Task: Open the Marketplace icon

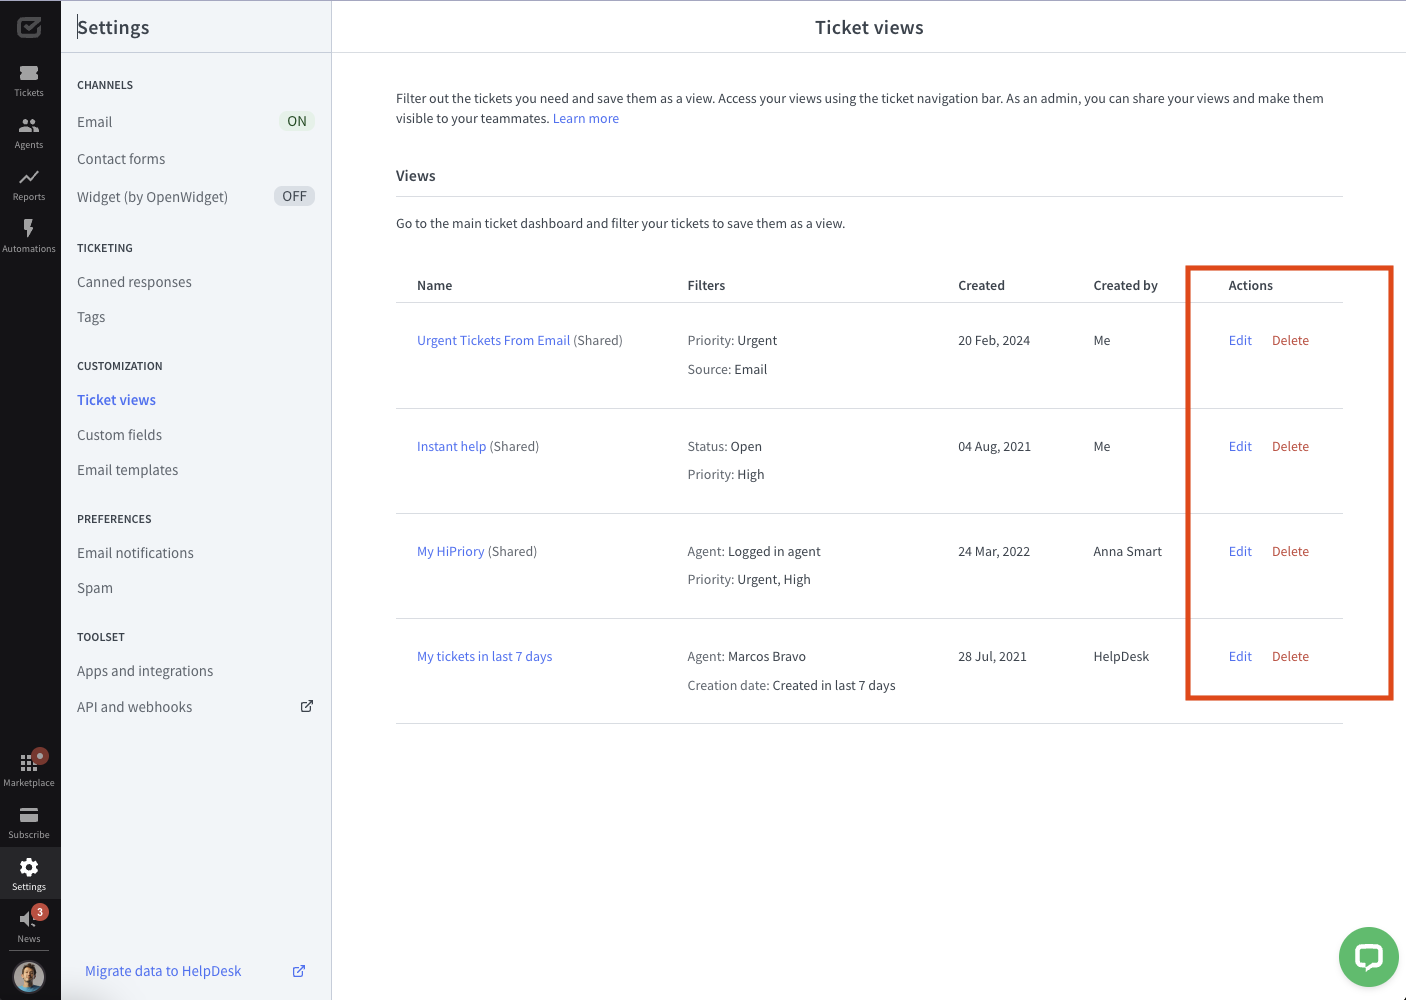Action: tap(29, 770)
